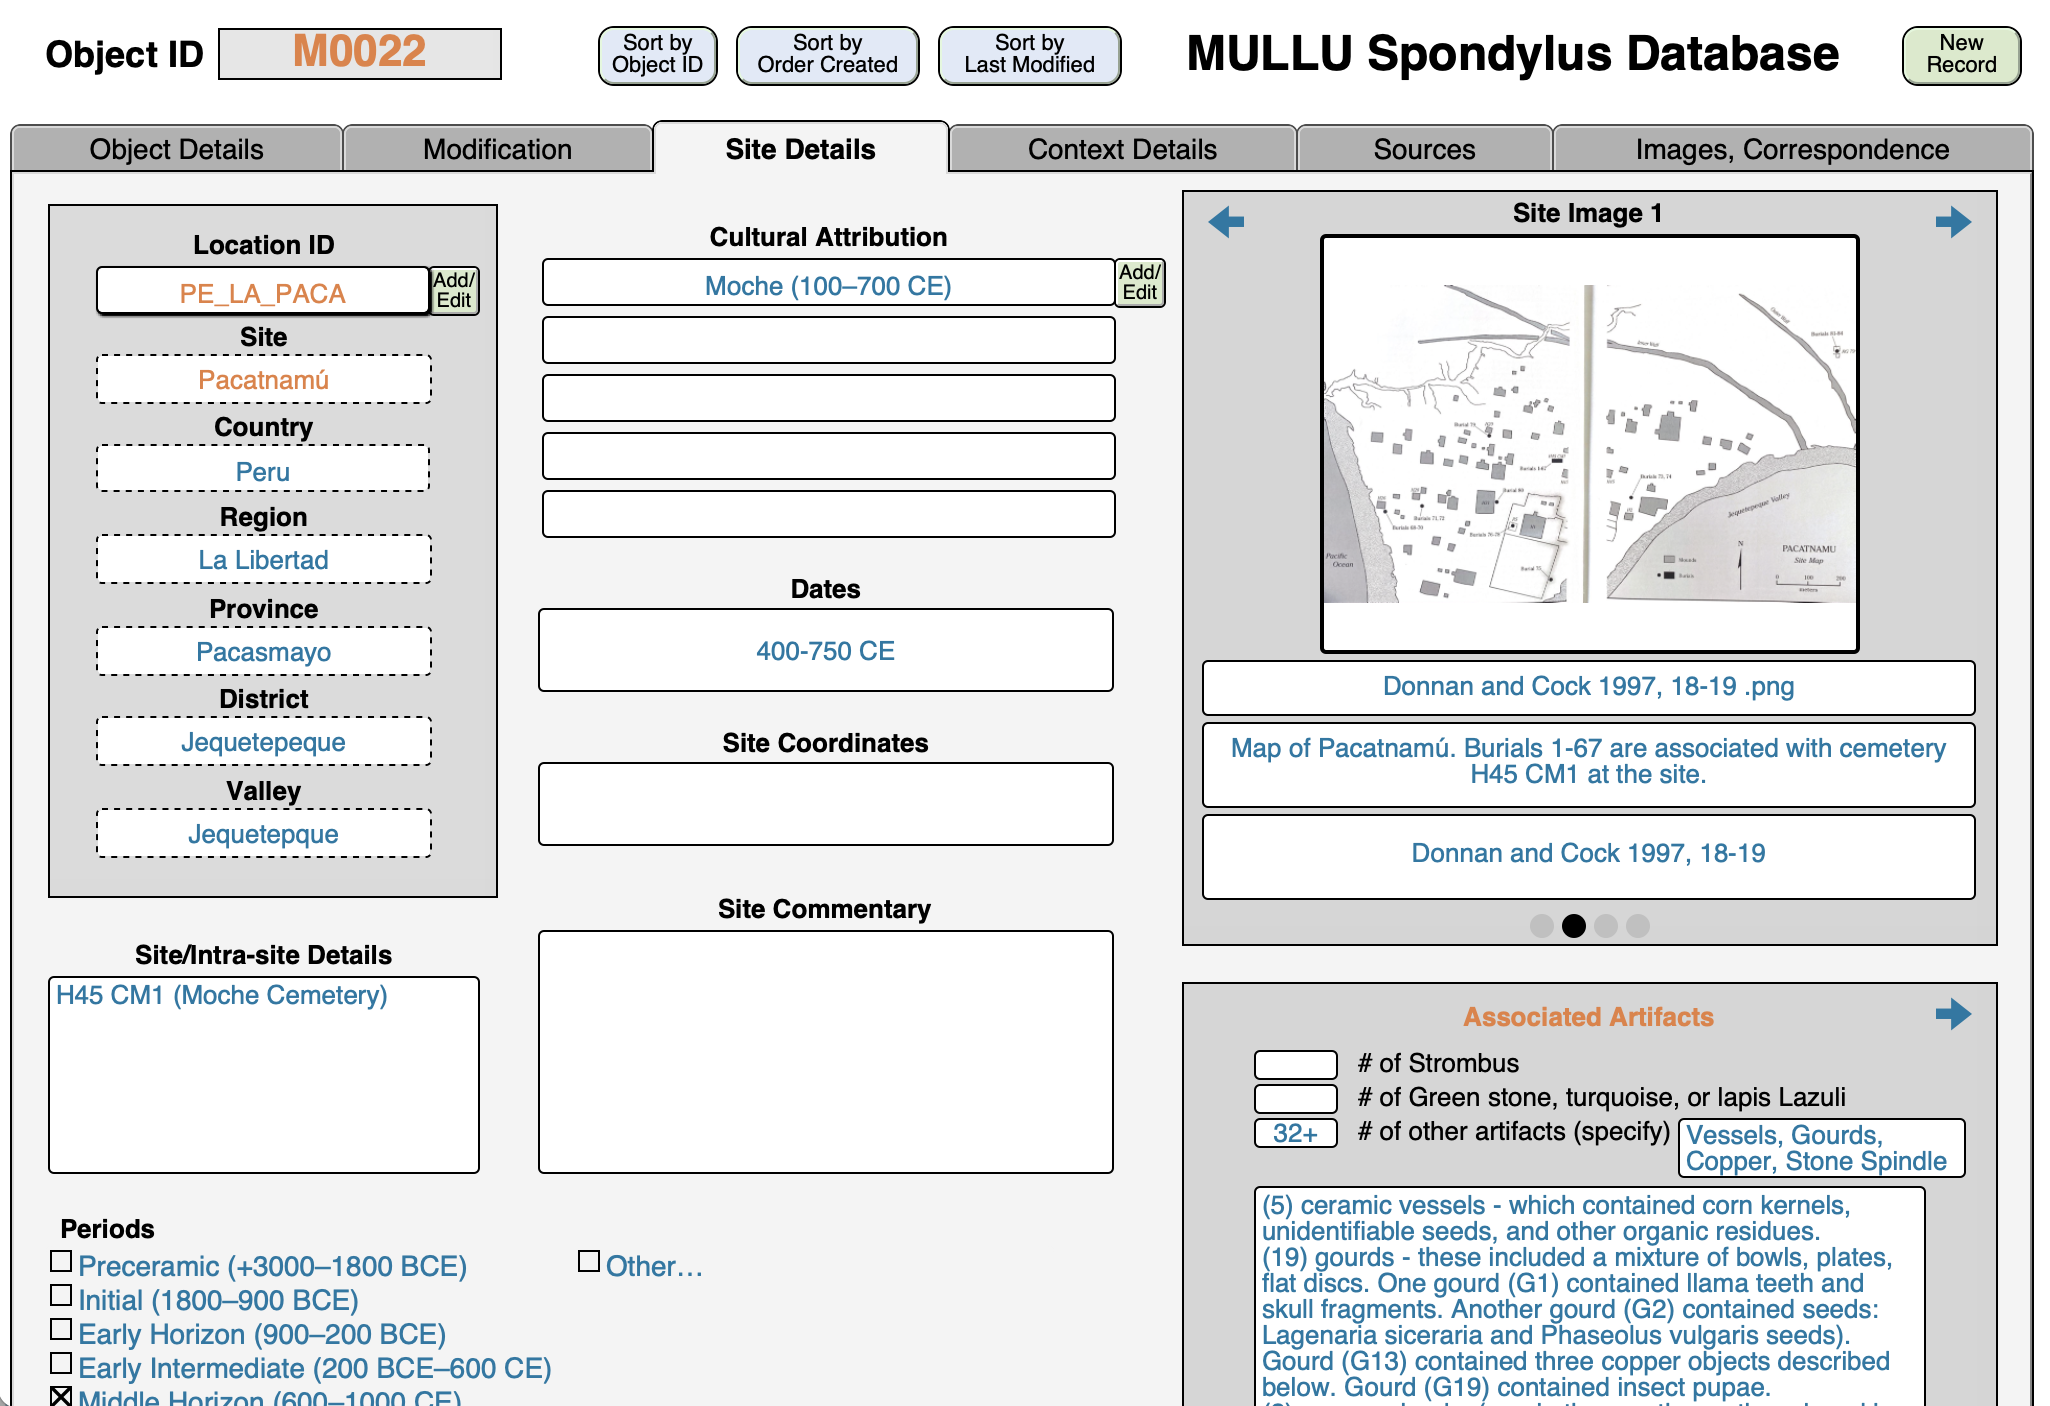Viewport: 2050px width, 1406px height.
Task: Check the Preceramic period checkbox
Action: click(x=61, y=1262)
